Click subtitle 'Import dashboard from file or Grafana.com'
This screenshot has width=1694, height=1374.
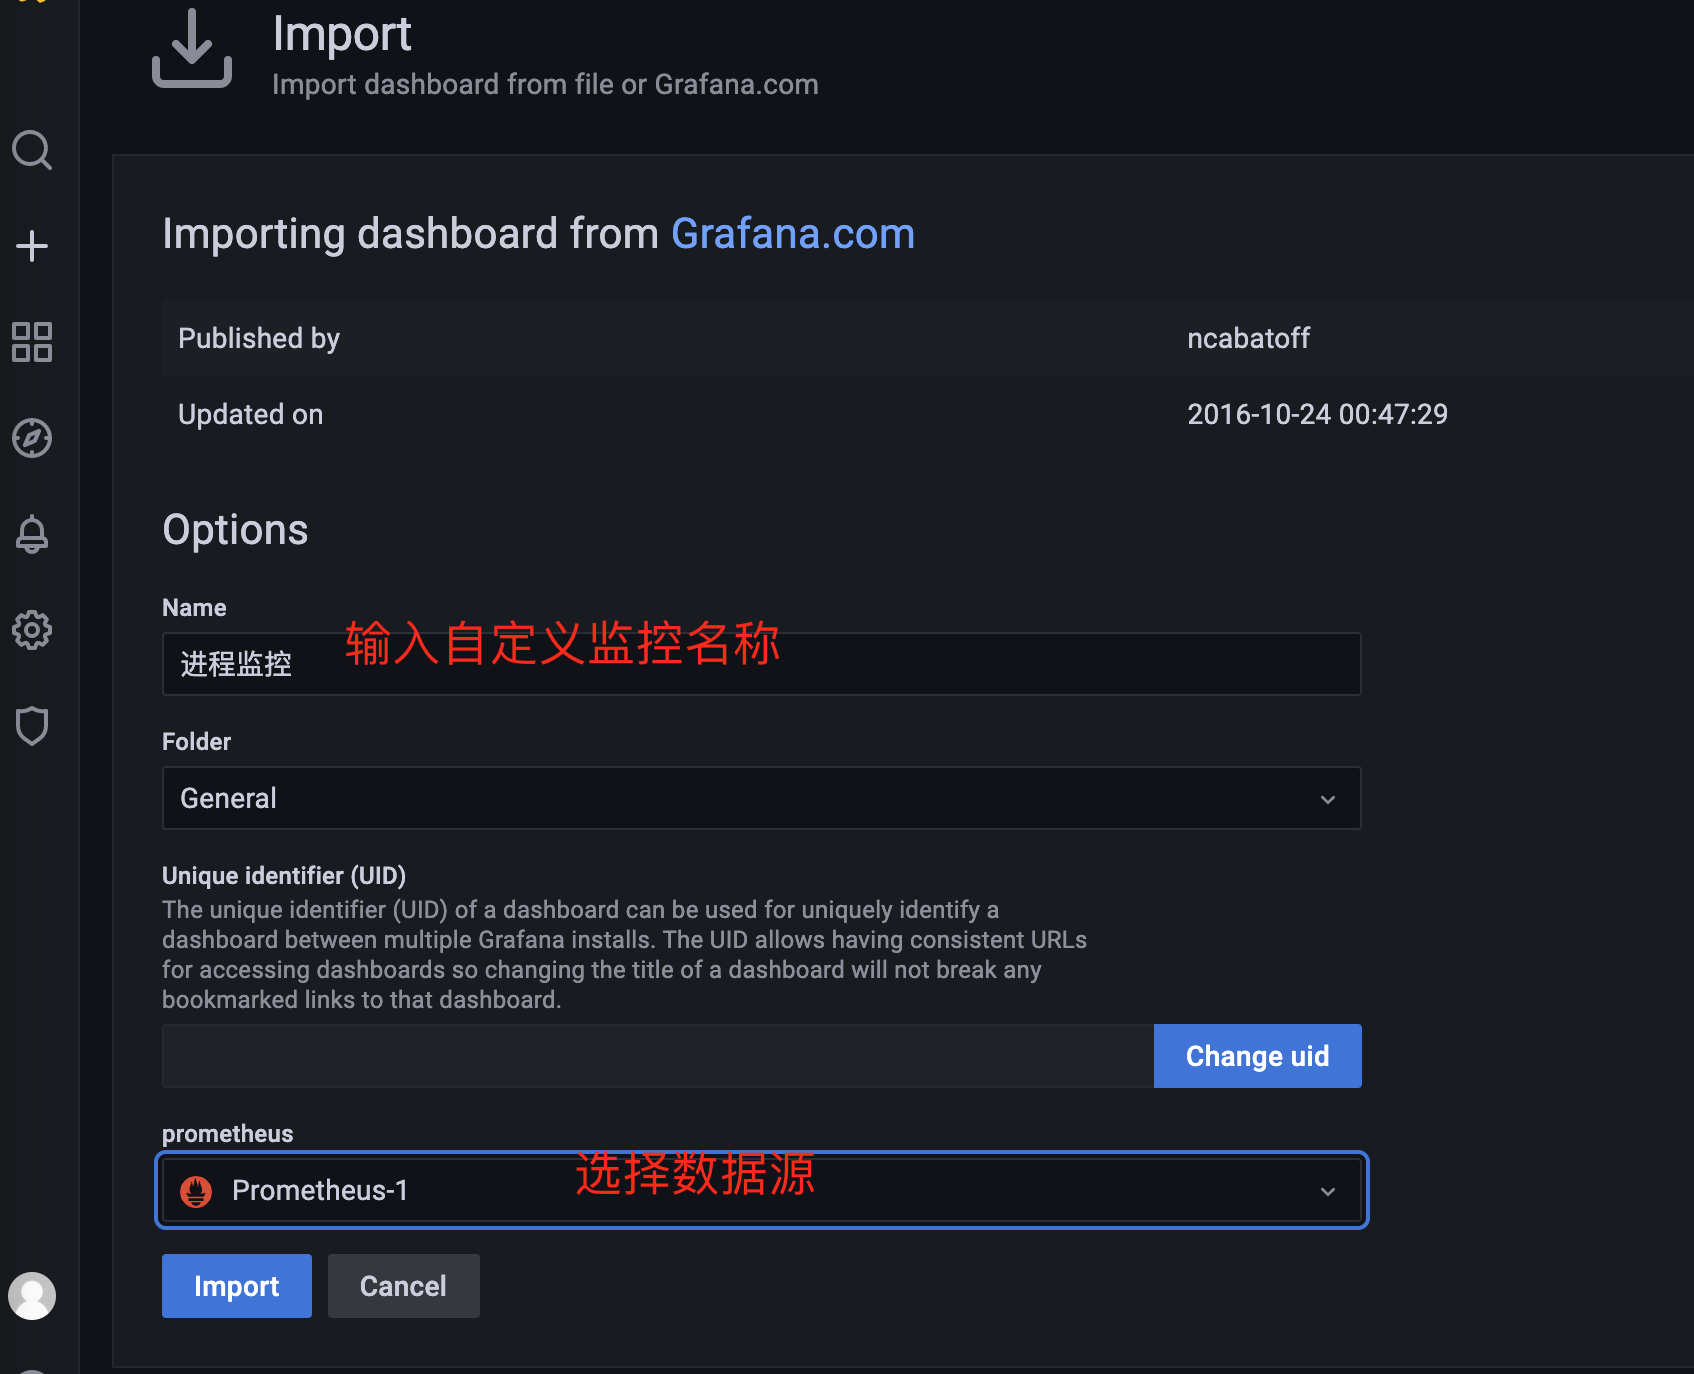tap(546, 84)
